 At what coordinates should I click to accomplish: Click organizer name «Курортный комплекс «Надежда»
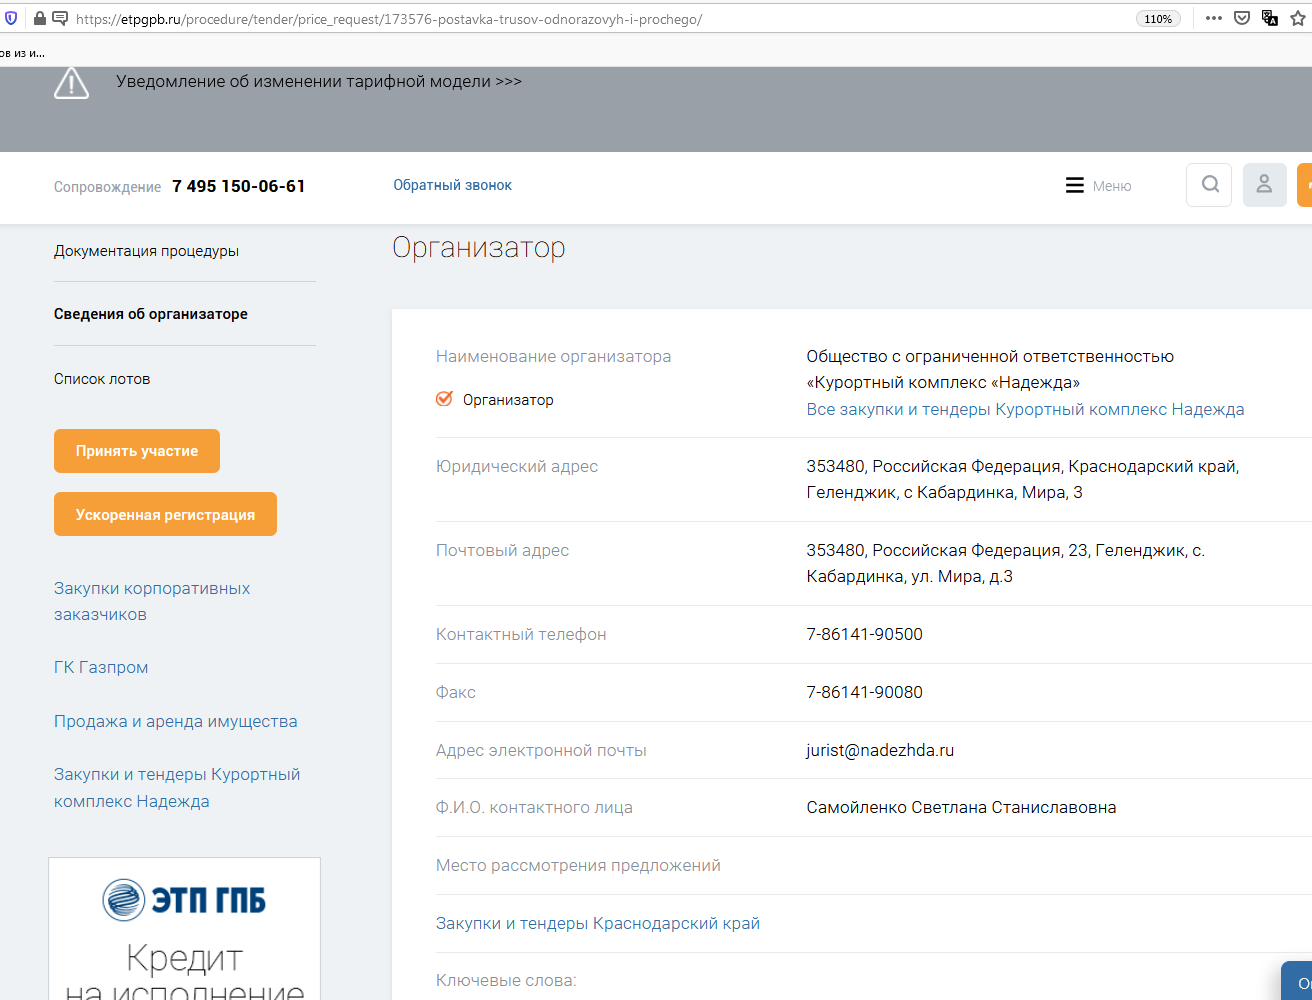pyautogui.click(x=943, y=382)
